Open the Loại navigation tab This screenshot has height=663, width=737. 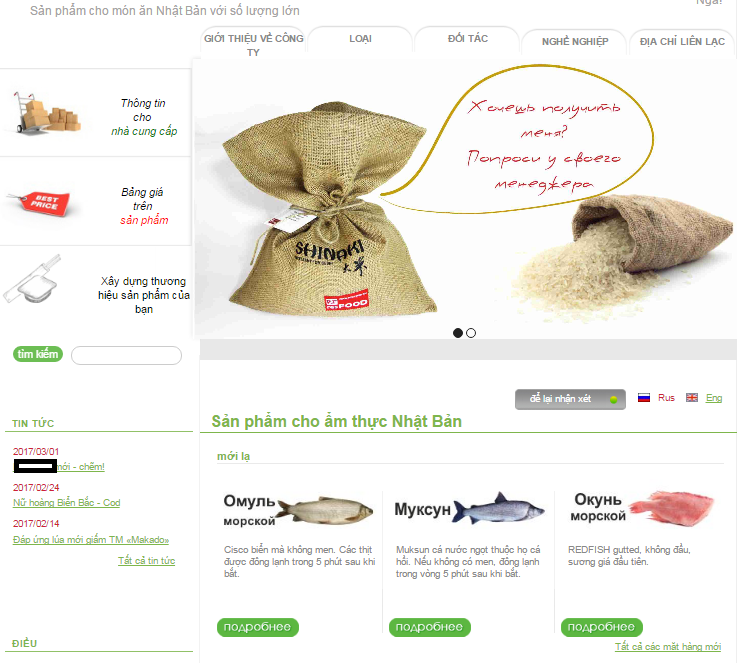361,39
